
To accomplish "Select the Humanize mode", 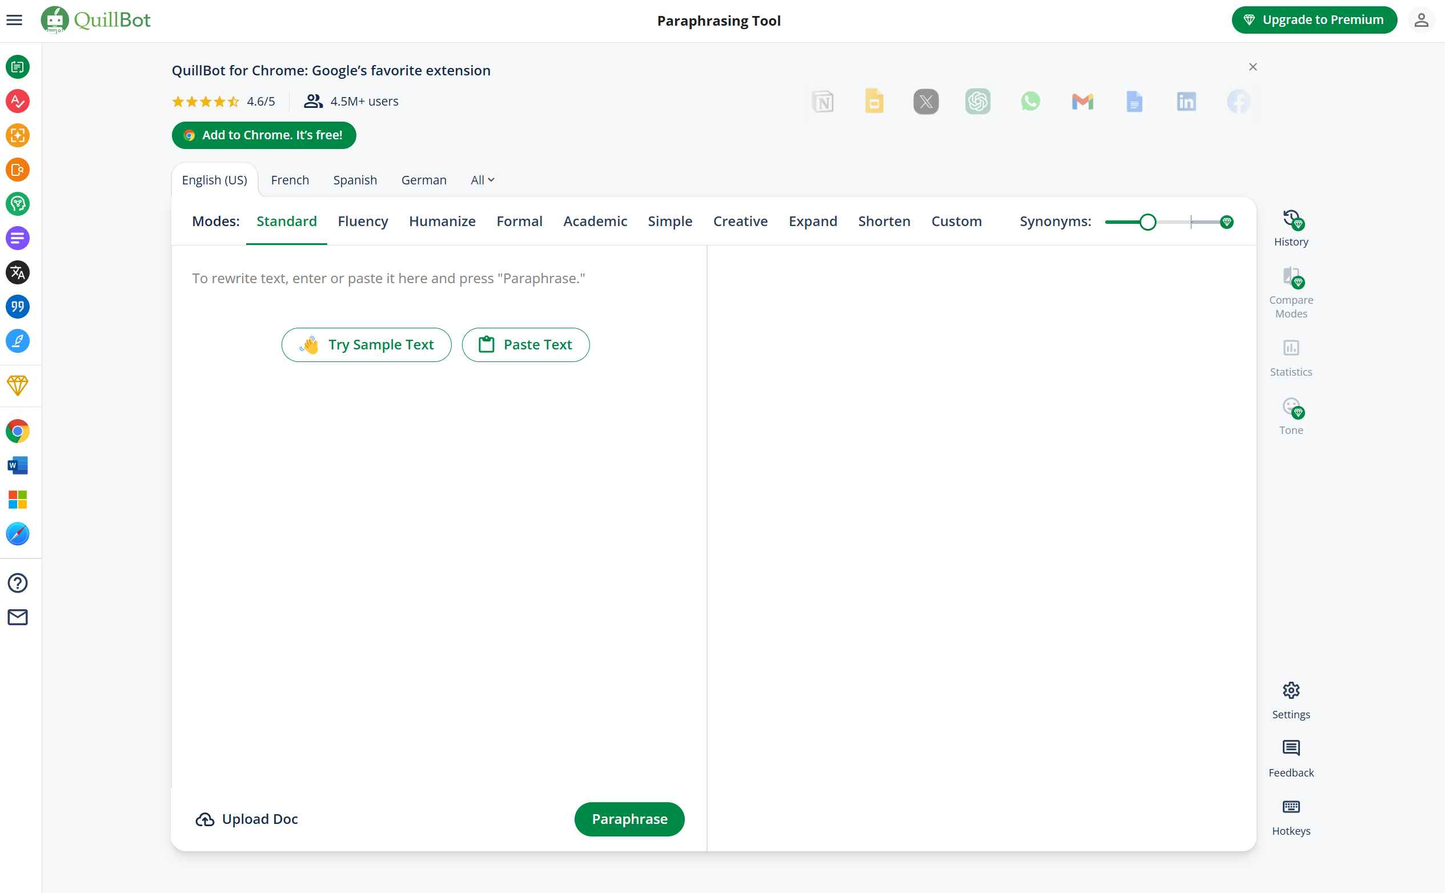I will [x=442, y=221].
